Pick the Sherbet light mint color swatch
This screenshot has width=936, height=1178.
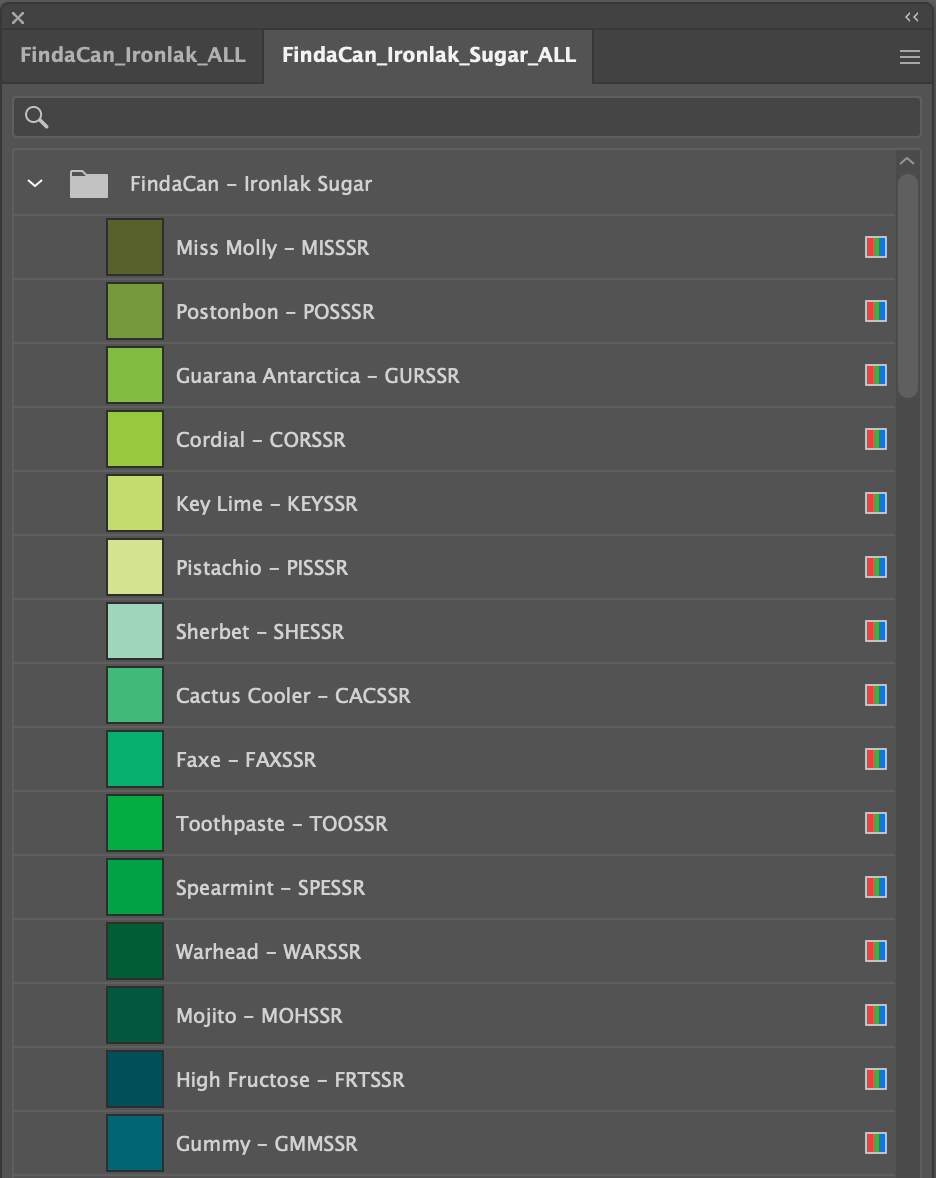click(135, 631)
